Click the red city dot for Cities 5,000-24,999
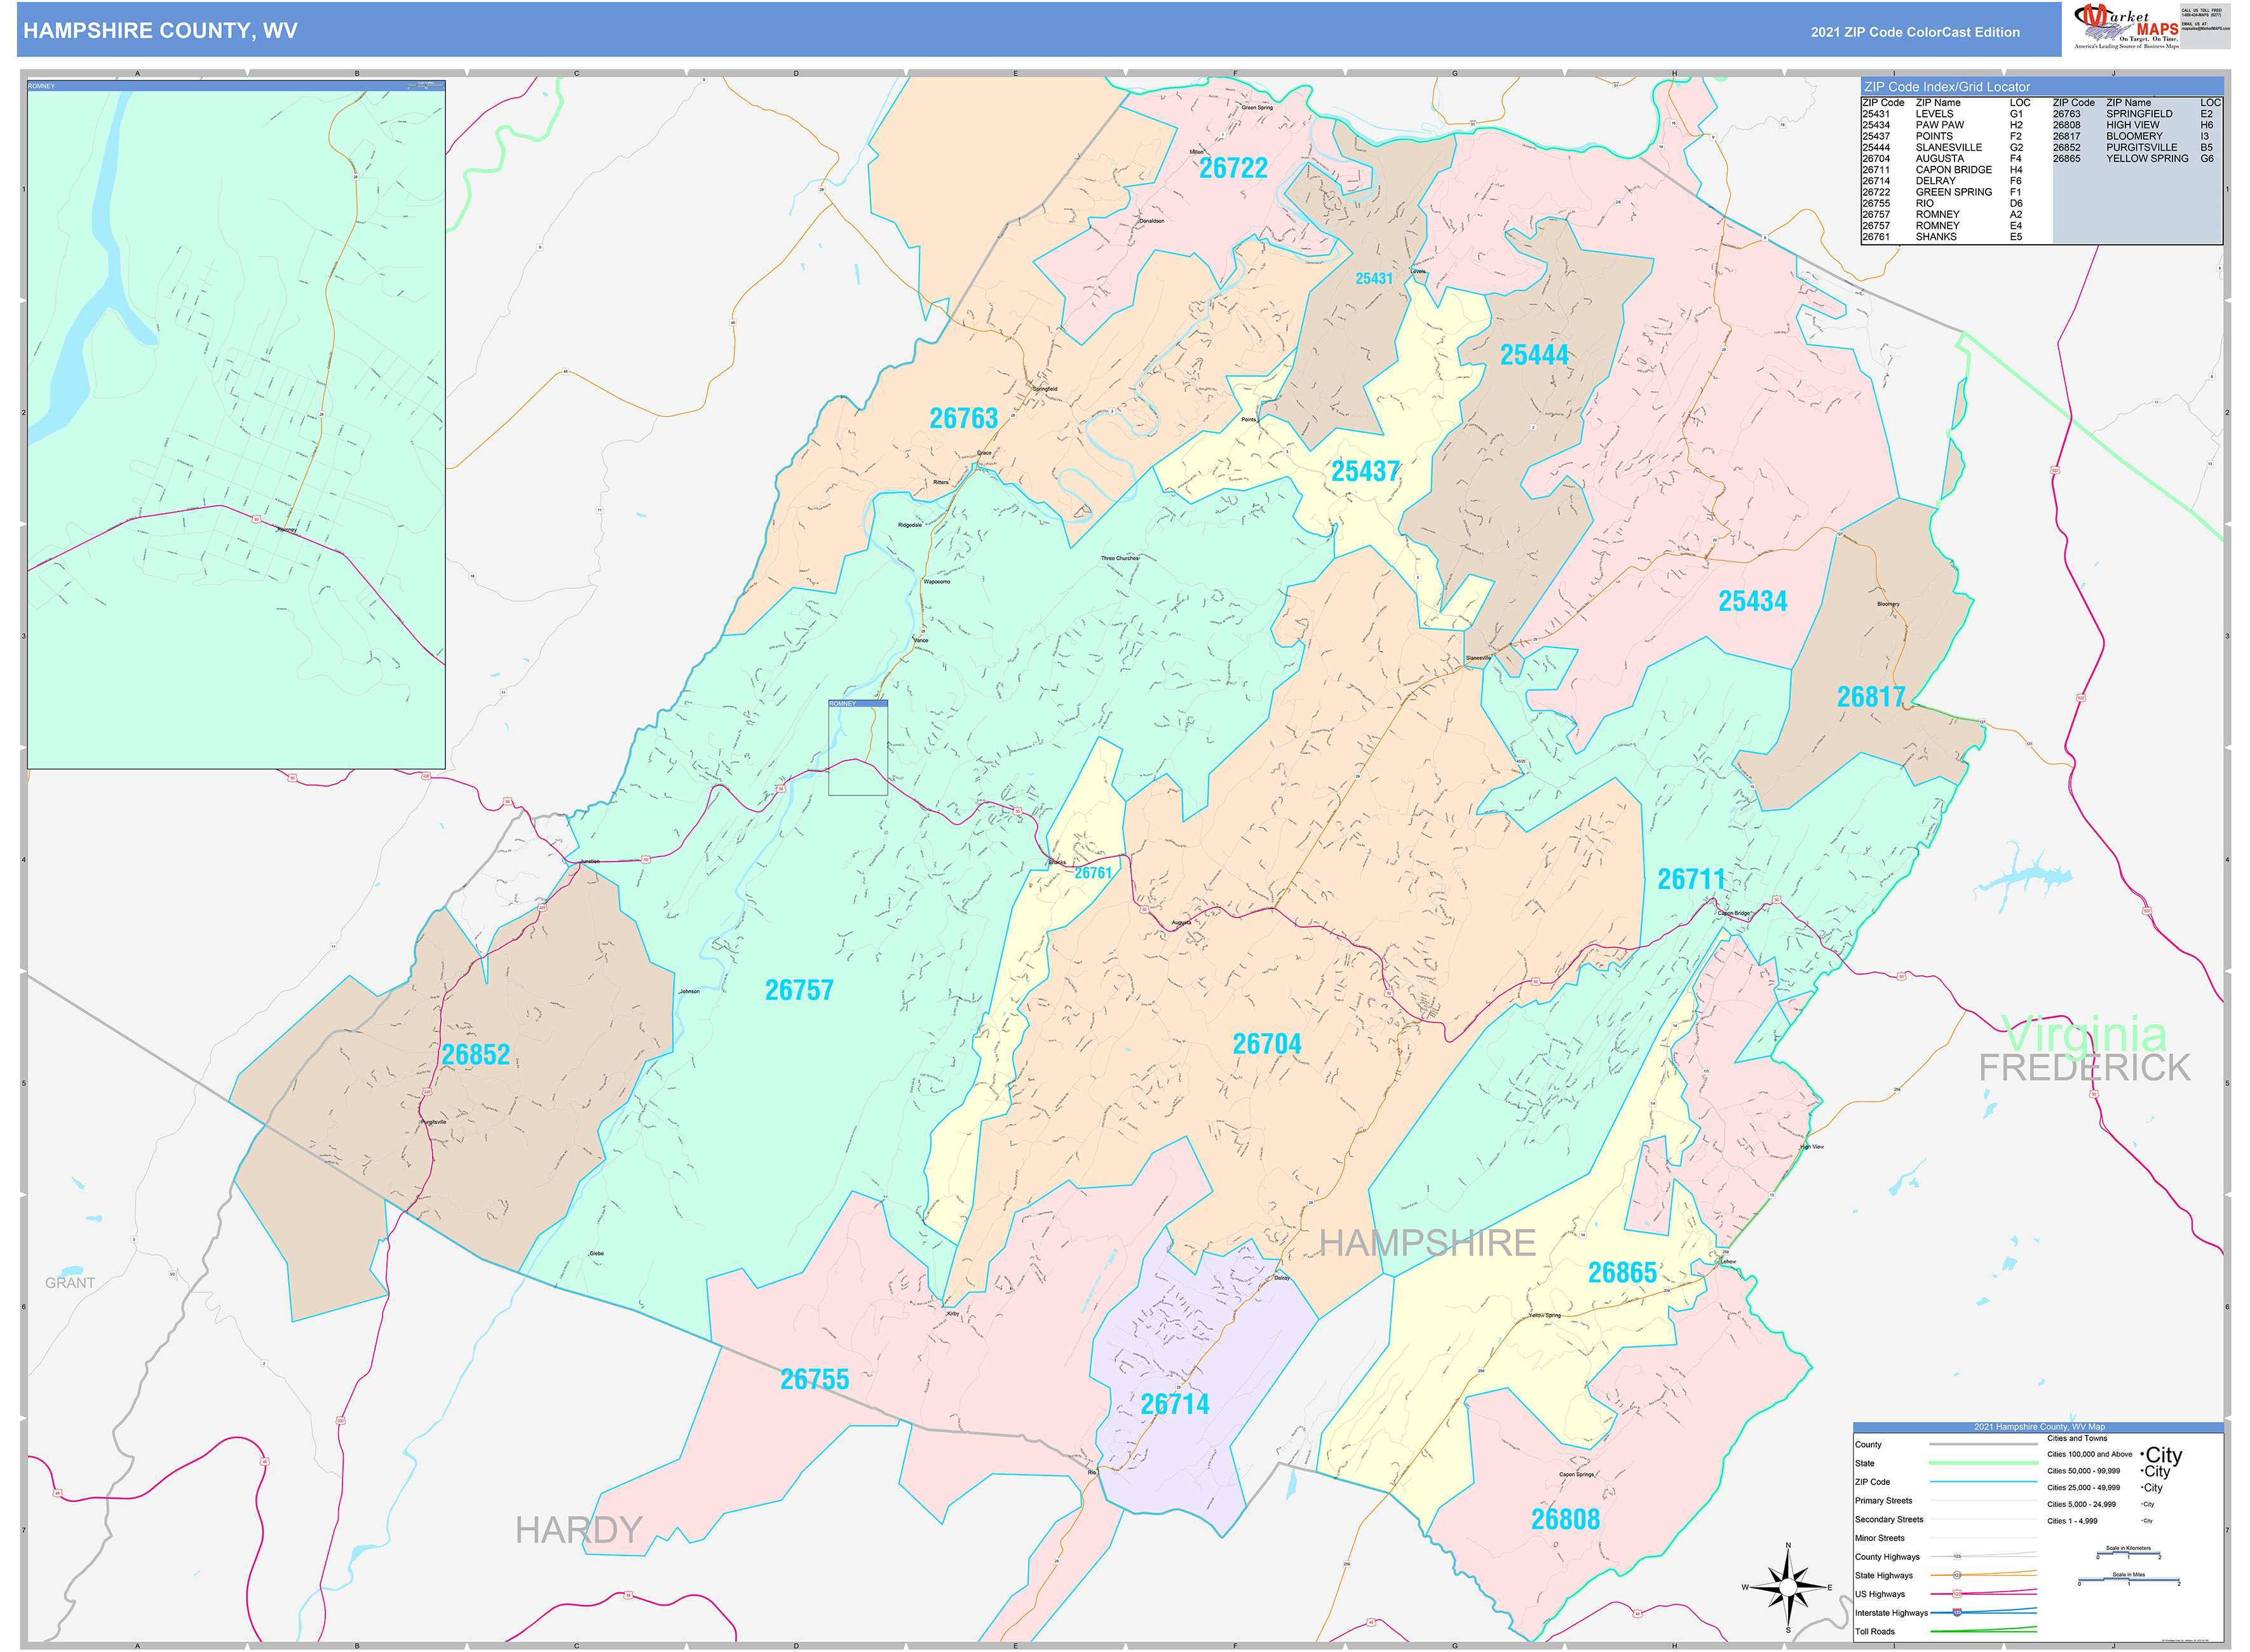 2142,1504
